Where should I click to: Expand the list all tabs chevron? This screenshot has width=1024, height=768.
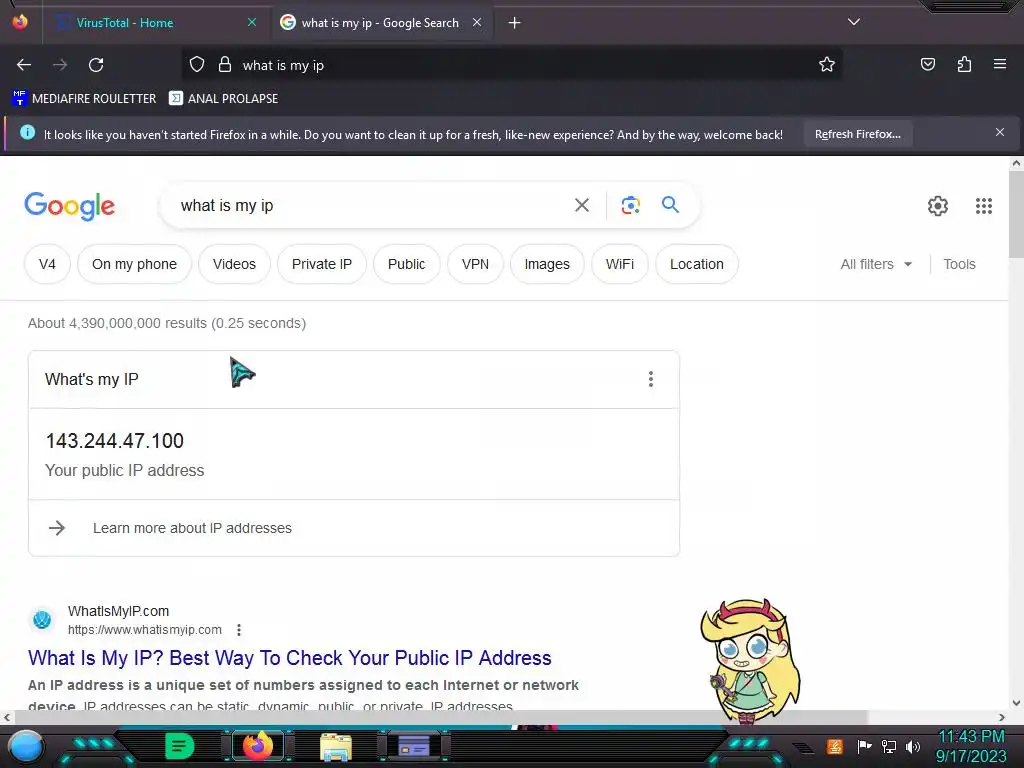pyautogui.click(x=854, y=22)
